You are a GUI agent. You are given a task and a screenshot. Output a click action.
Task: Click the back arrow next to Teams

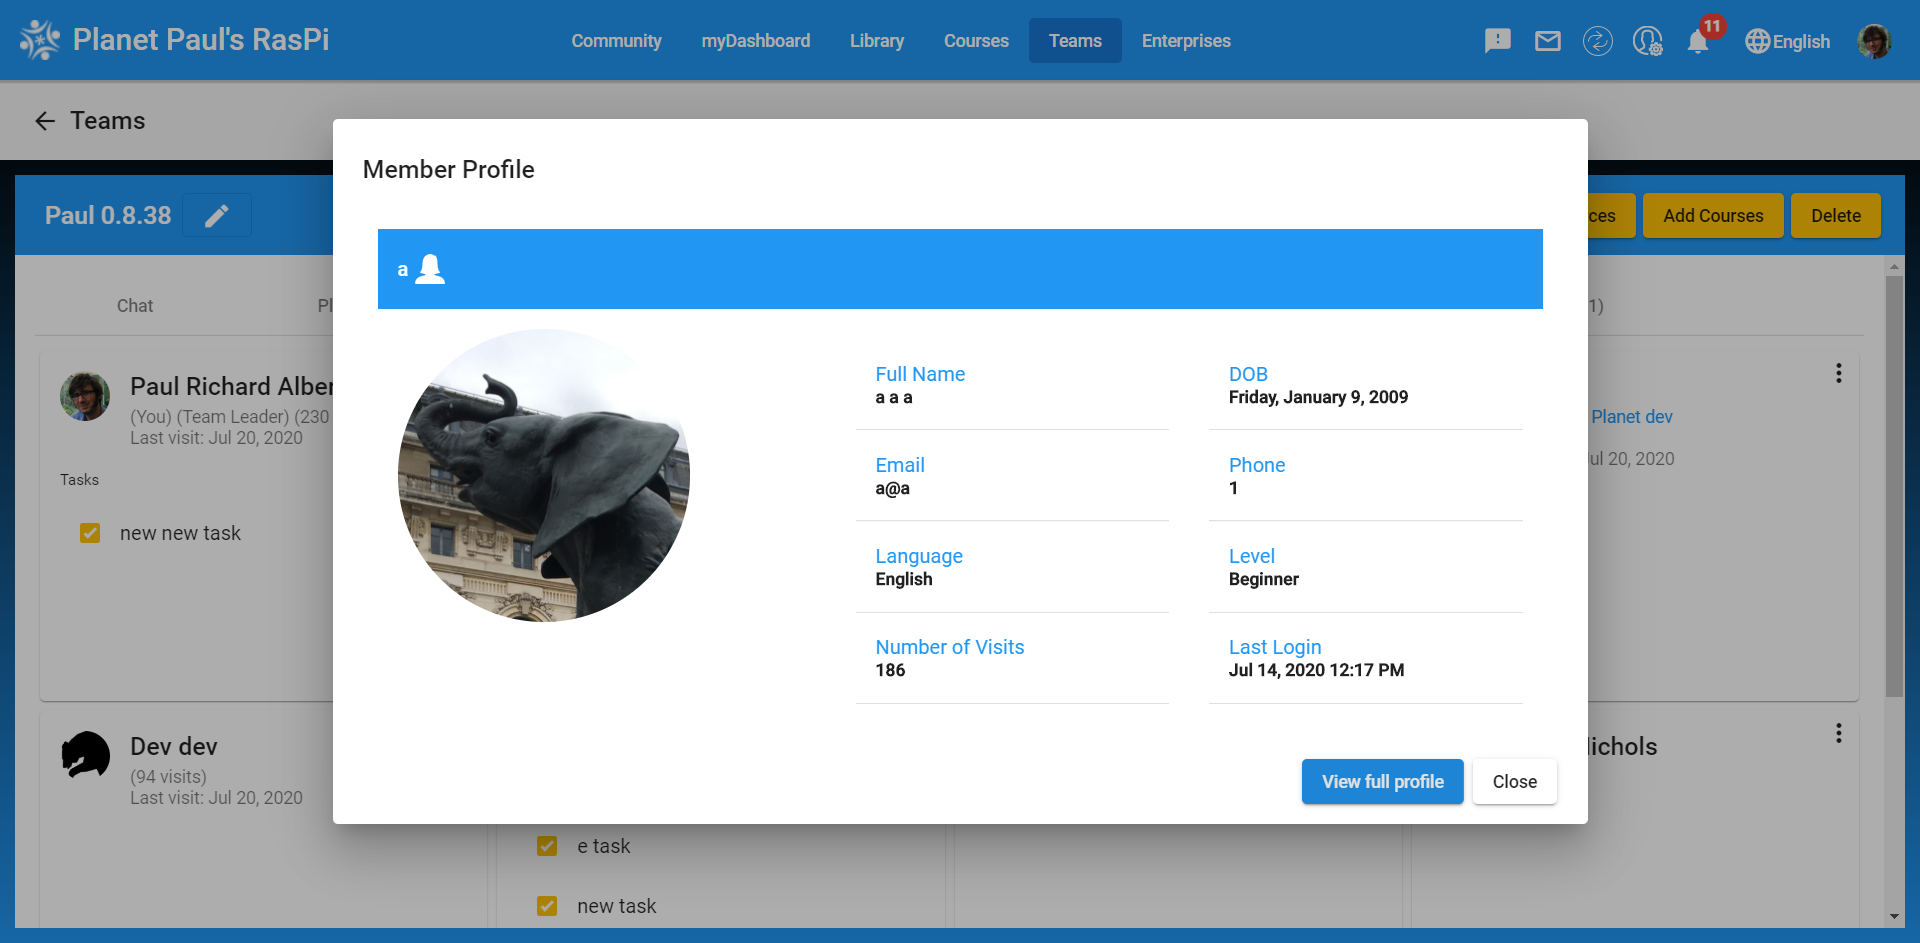pyautogui.click(x=44, y=120)
